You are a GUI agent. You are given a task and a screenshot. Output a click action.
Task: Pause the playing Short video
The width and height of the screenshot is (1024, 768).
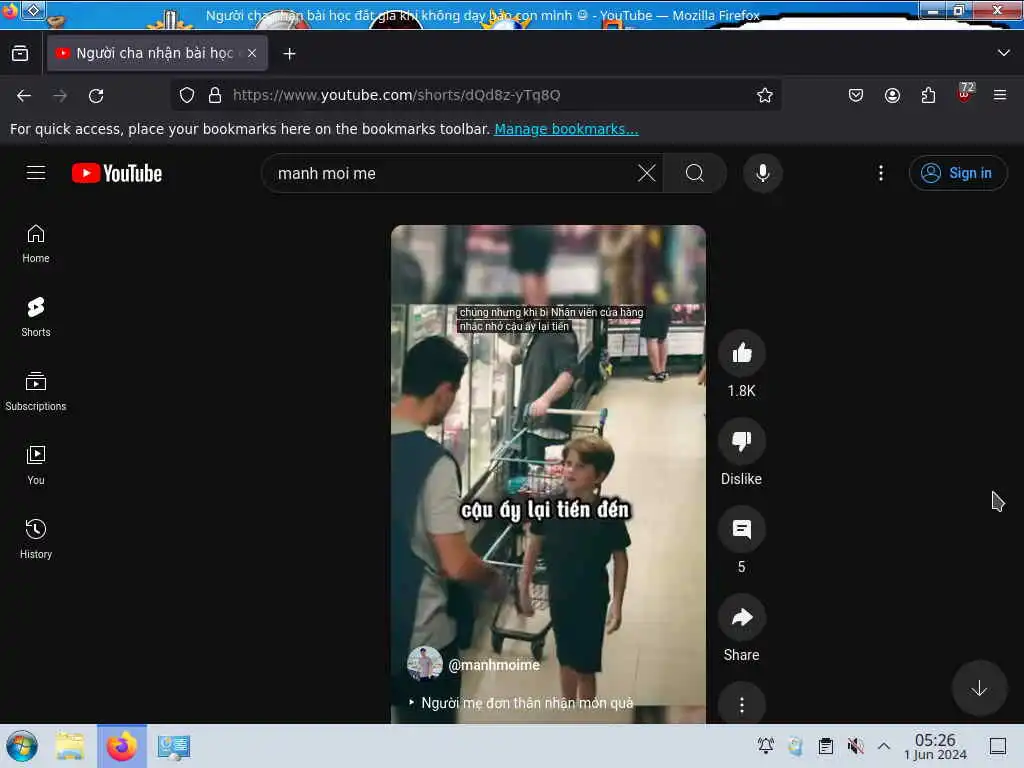point(548,473)
